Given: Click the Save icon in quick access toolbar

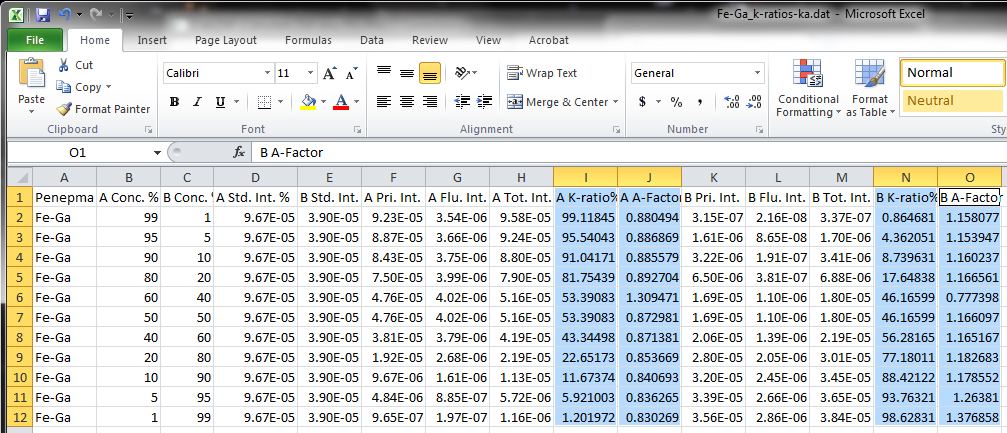Looking at the screenshot, I should pyautogui.click(x=42, y=15).
